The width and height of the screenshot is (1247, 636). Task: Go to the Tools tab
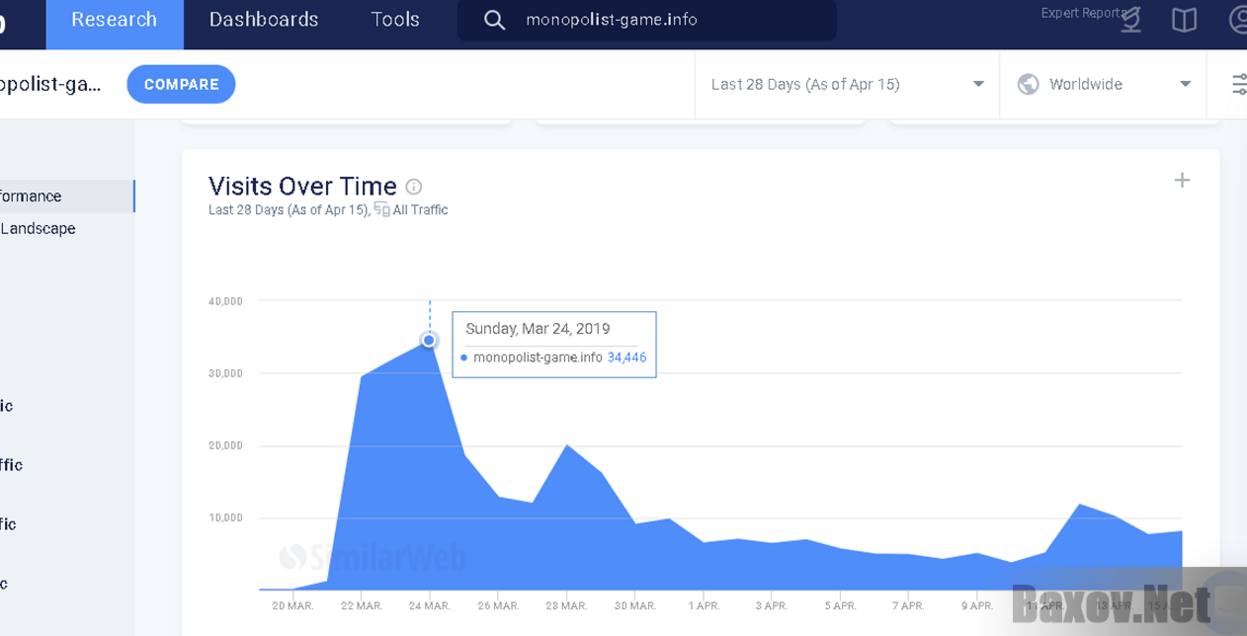click(x=395, y=20)
